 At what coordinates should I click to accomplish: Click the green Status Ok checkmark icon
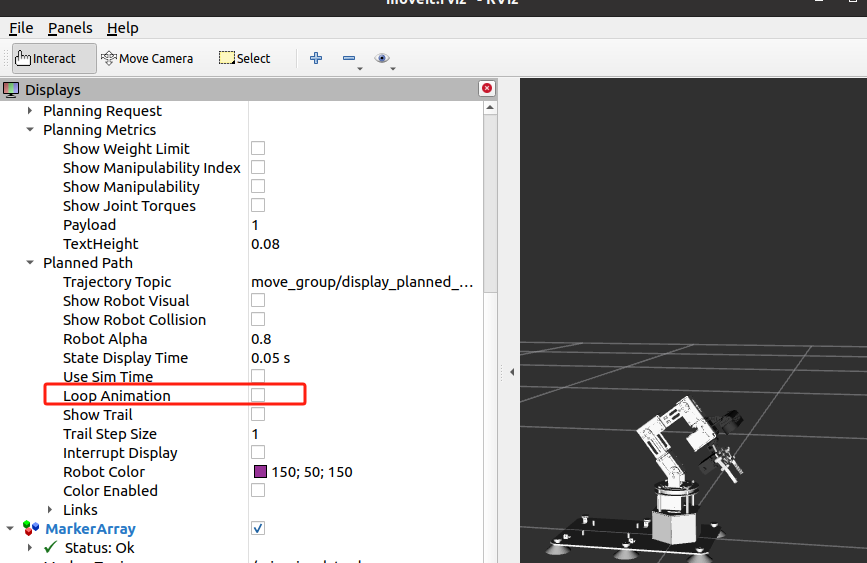50,547
